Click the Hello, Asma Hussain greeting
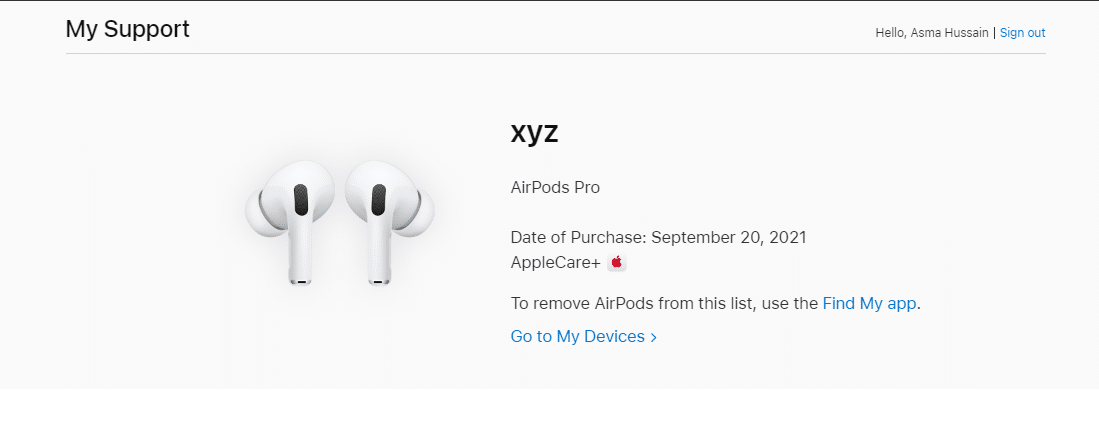Screen dimensions: 1099x423 point(932,33)
